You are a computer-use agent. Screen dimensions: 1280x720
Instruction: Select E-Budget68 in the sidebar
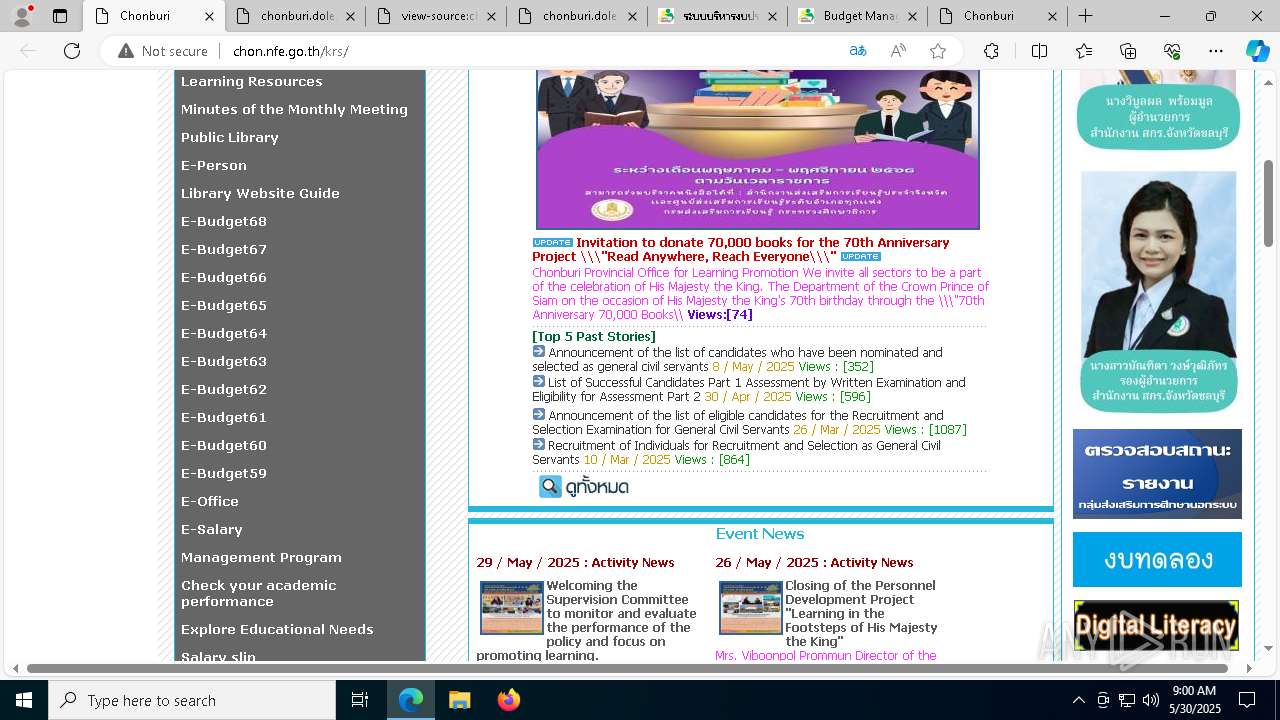tap(224, 222)
